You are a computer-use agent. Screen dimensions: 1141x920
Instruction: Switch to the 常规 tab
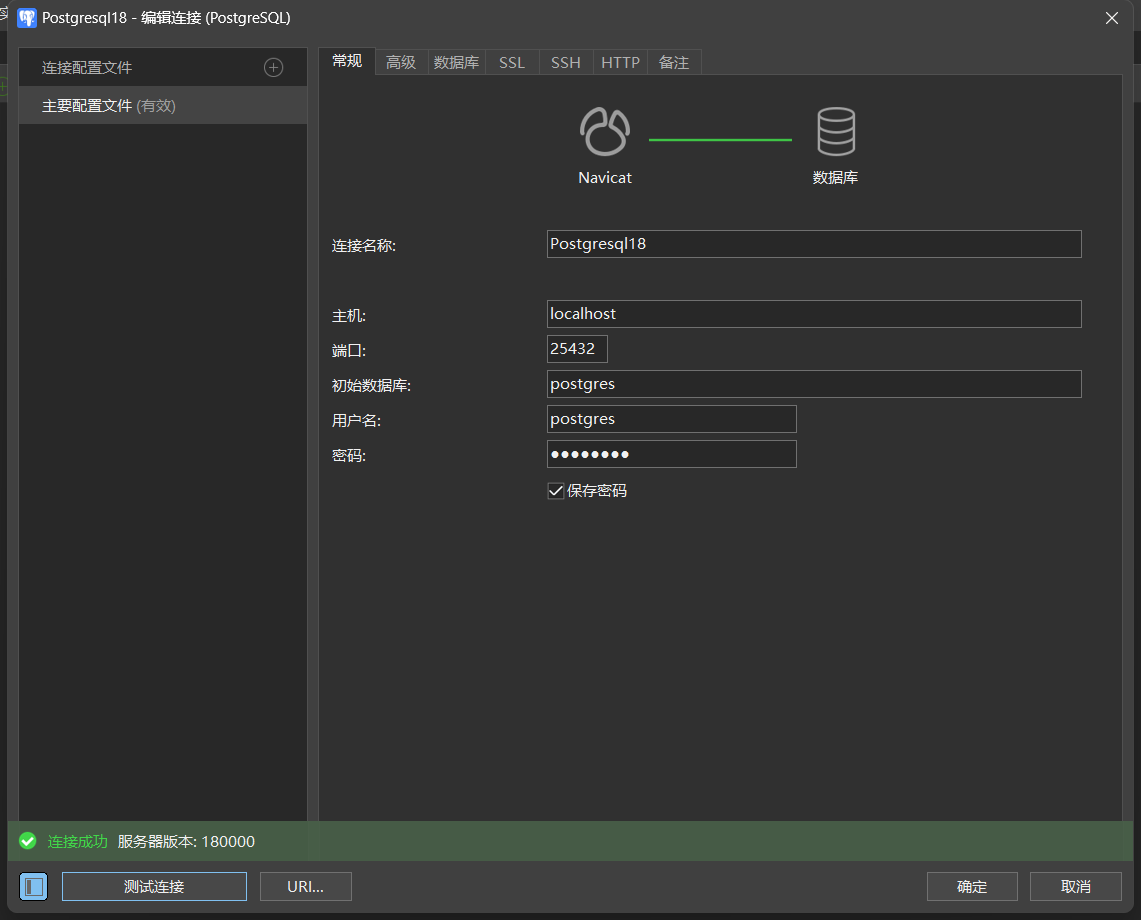click(347, 62)
